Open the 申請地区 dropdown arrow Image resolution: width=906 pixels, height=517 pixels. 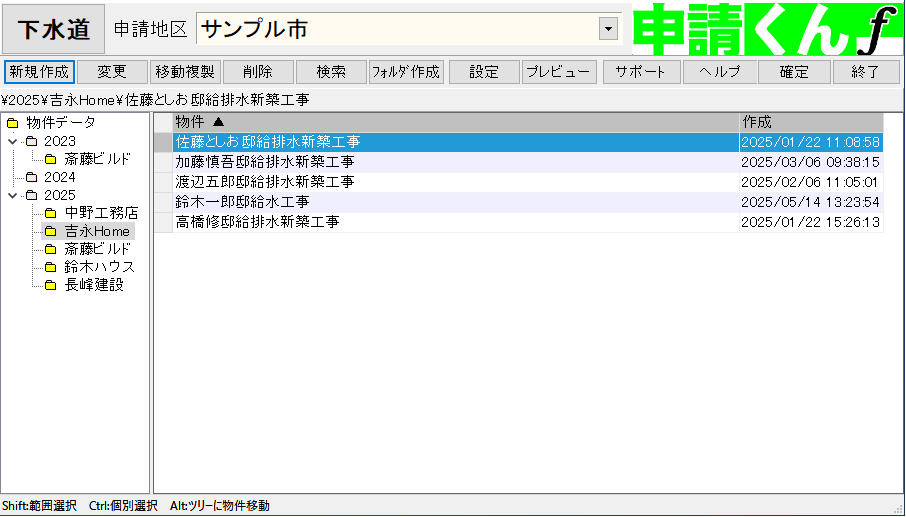point(608,29)
